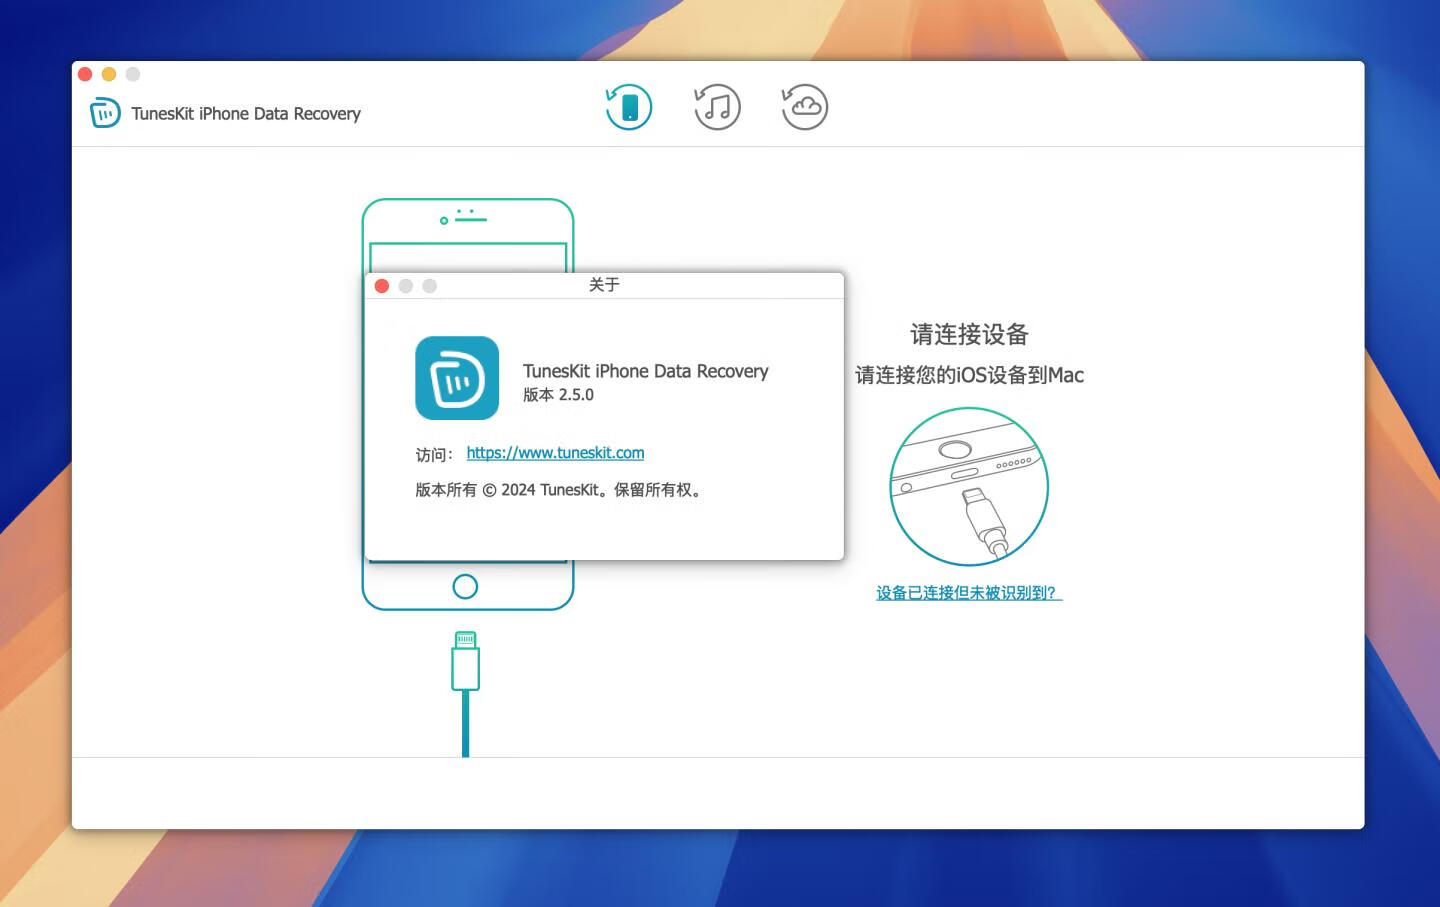Close the main TunesKit window

point(85,74)
